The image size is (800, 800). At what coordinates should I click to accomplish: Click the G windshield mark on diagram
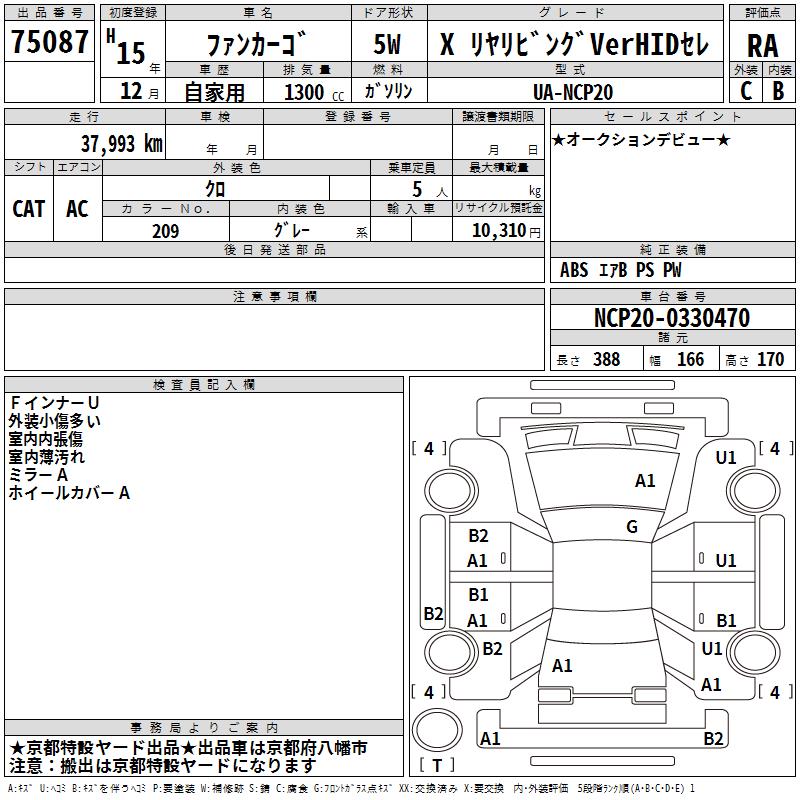point(632,527)
